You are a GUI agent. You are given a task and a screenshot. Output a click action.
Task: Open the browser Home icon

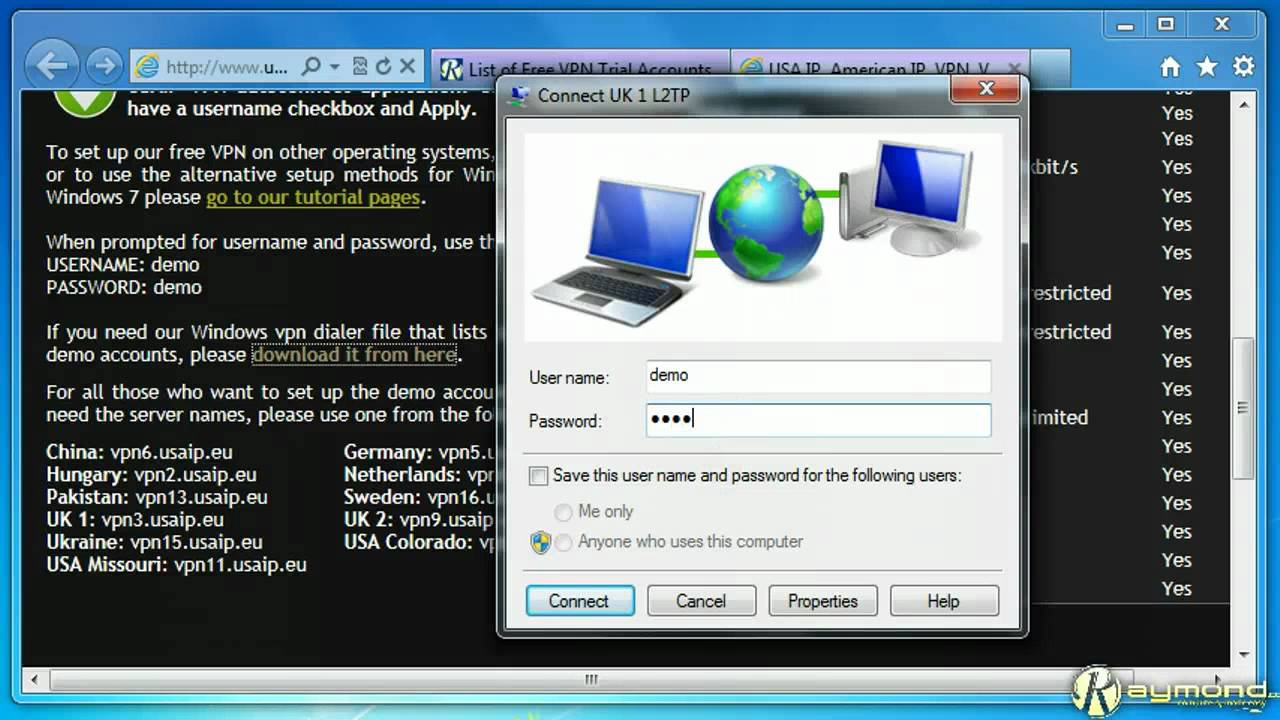pos(1170,67)
